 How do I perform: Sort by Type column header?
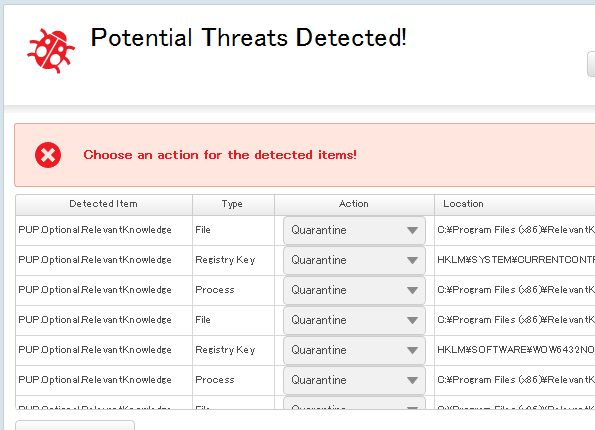coord(233,204)
